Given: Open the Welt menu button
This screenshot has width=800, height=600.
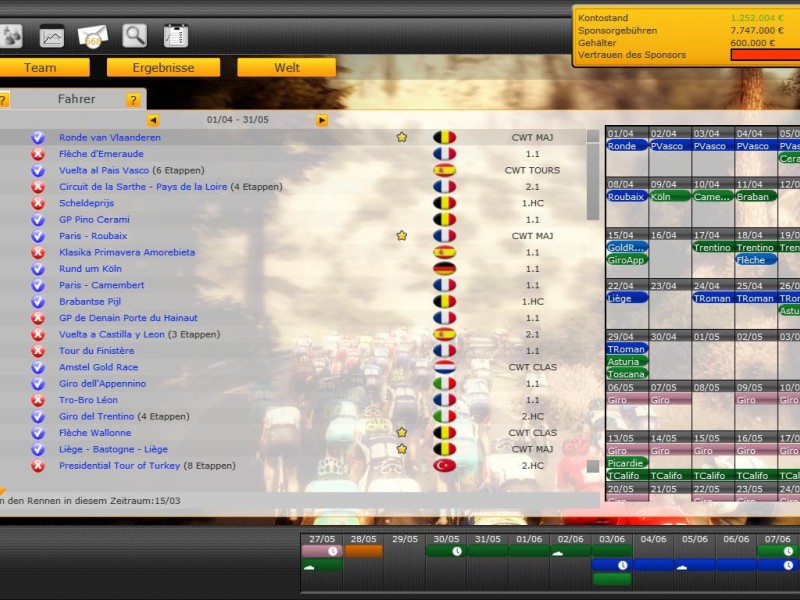Looking at the screenshot, I should tap(285, 68).
